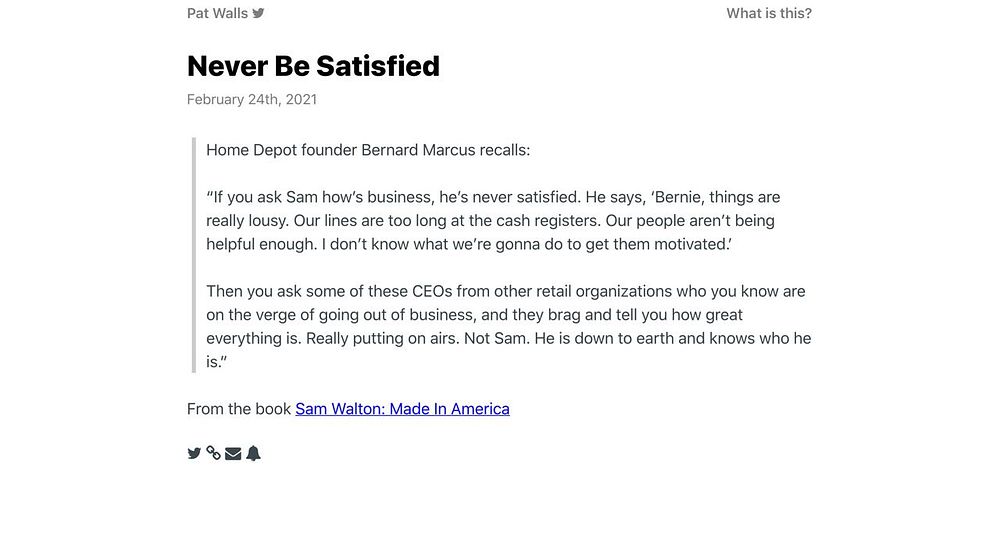Click the "Never Be Satisfied" post title
The width and height of the screenshot is (1000, 551).
click(313, 66)
